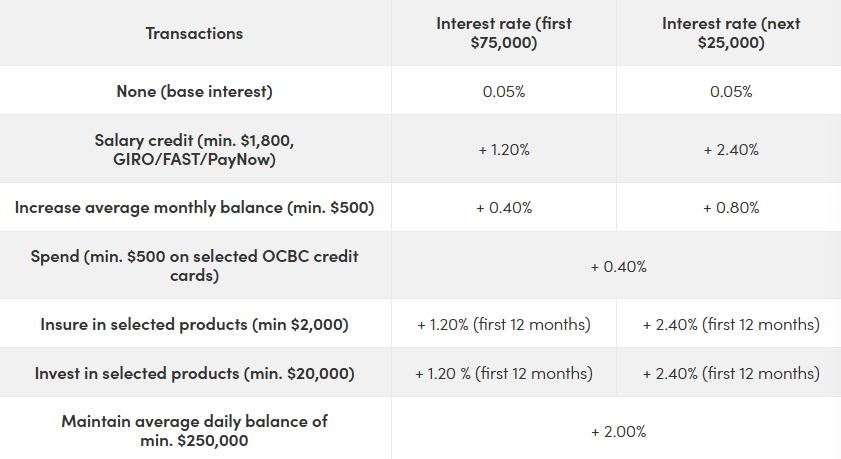The width and height of the screenshot is (841, 459).
Task: Select 'Maintain average daily balance' row label
Action: pyautogui.click(x=194, y=431)
